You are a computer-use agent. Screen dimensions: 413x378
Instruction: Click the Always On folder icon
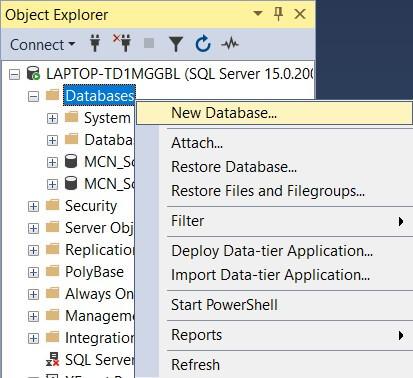(x=52, y=293)
